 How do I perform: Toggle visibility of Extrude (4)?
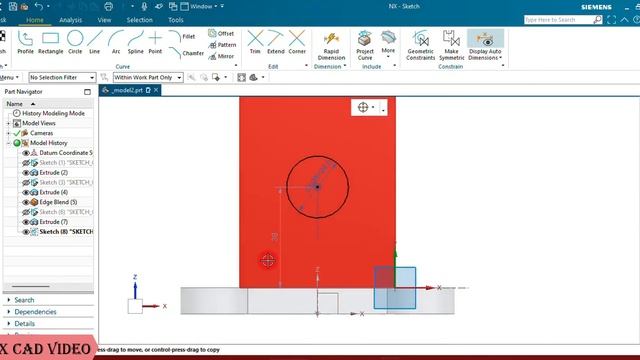26,192
